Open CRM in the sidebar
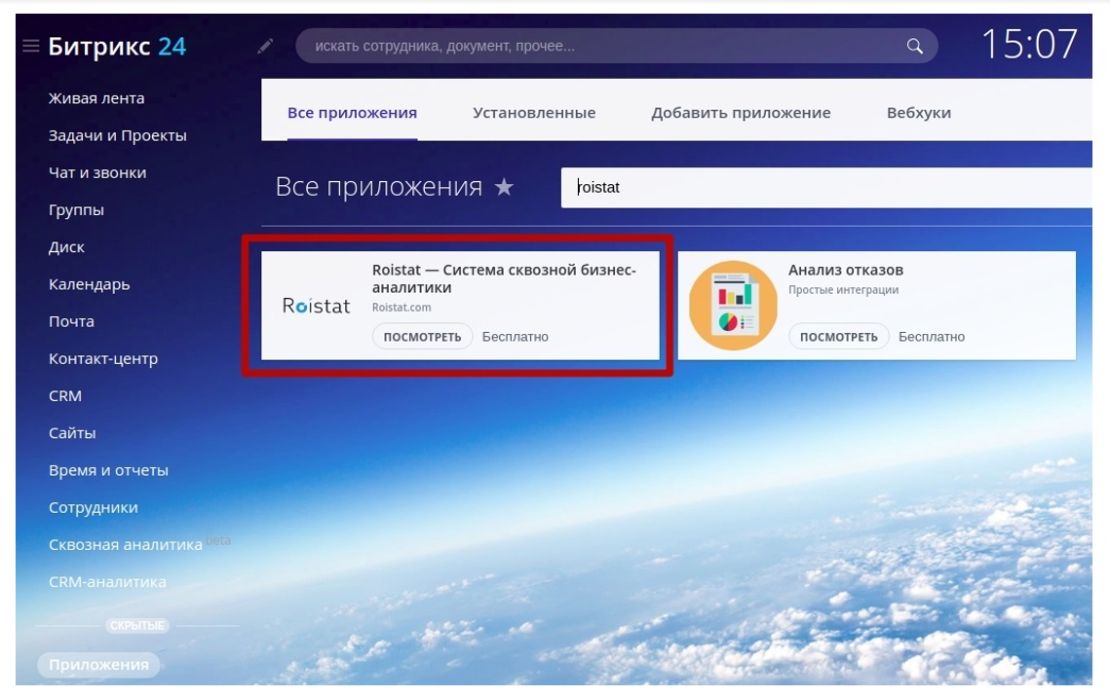 [65, 396]
